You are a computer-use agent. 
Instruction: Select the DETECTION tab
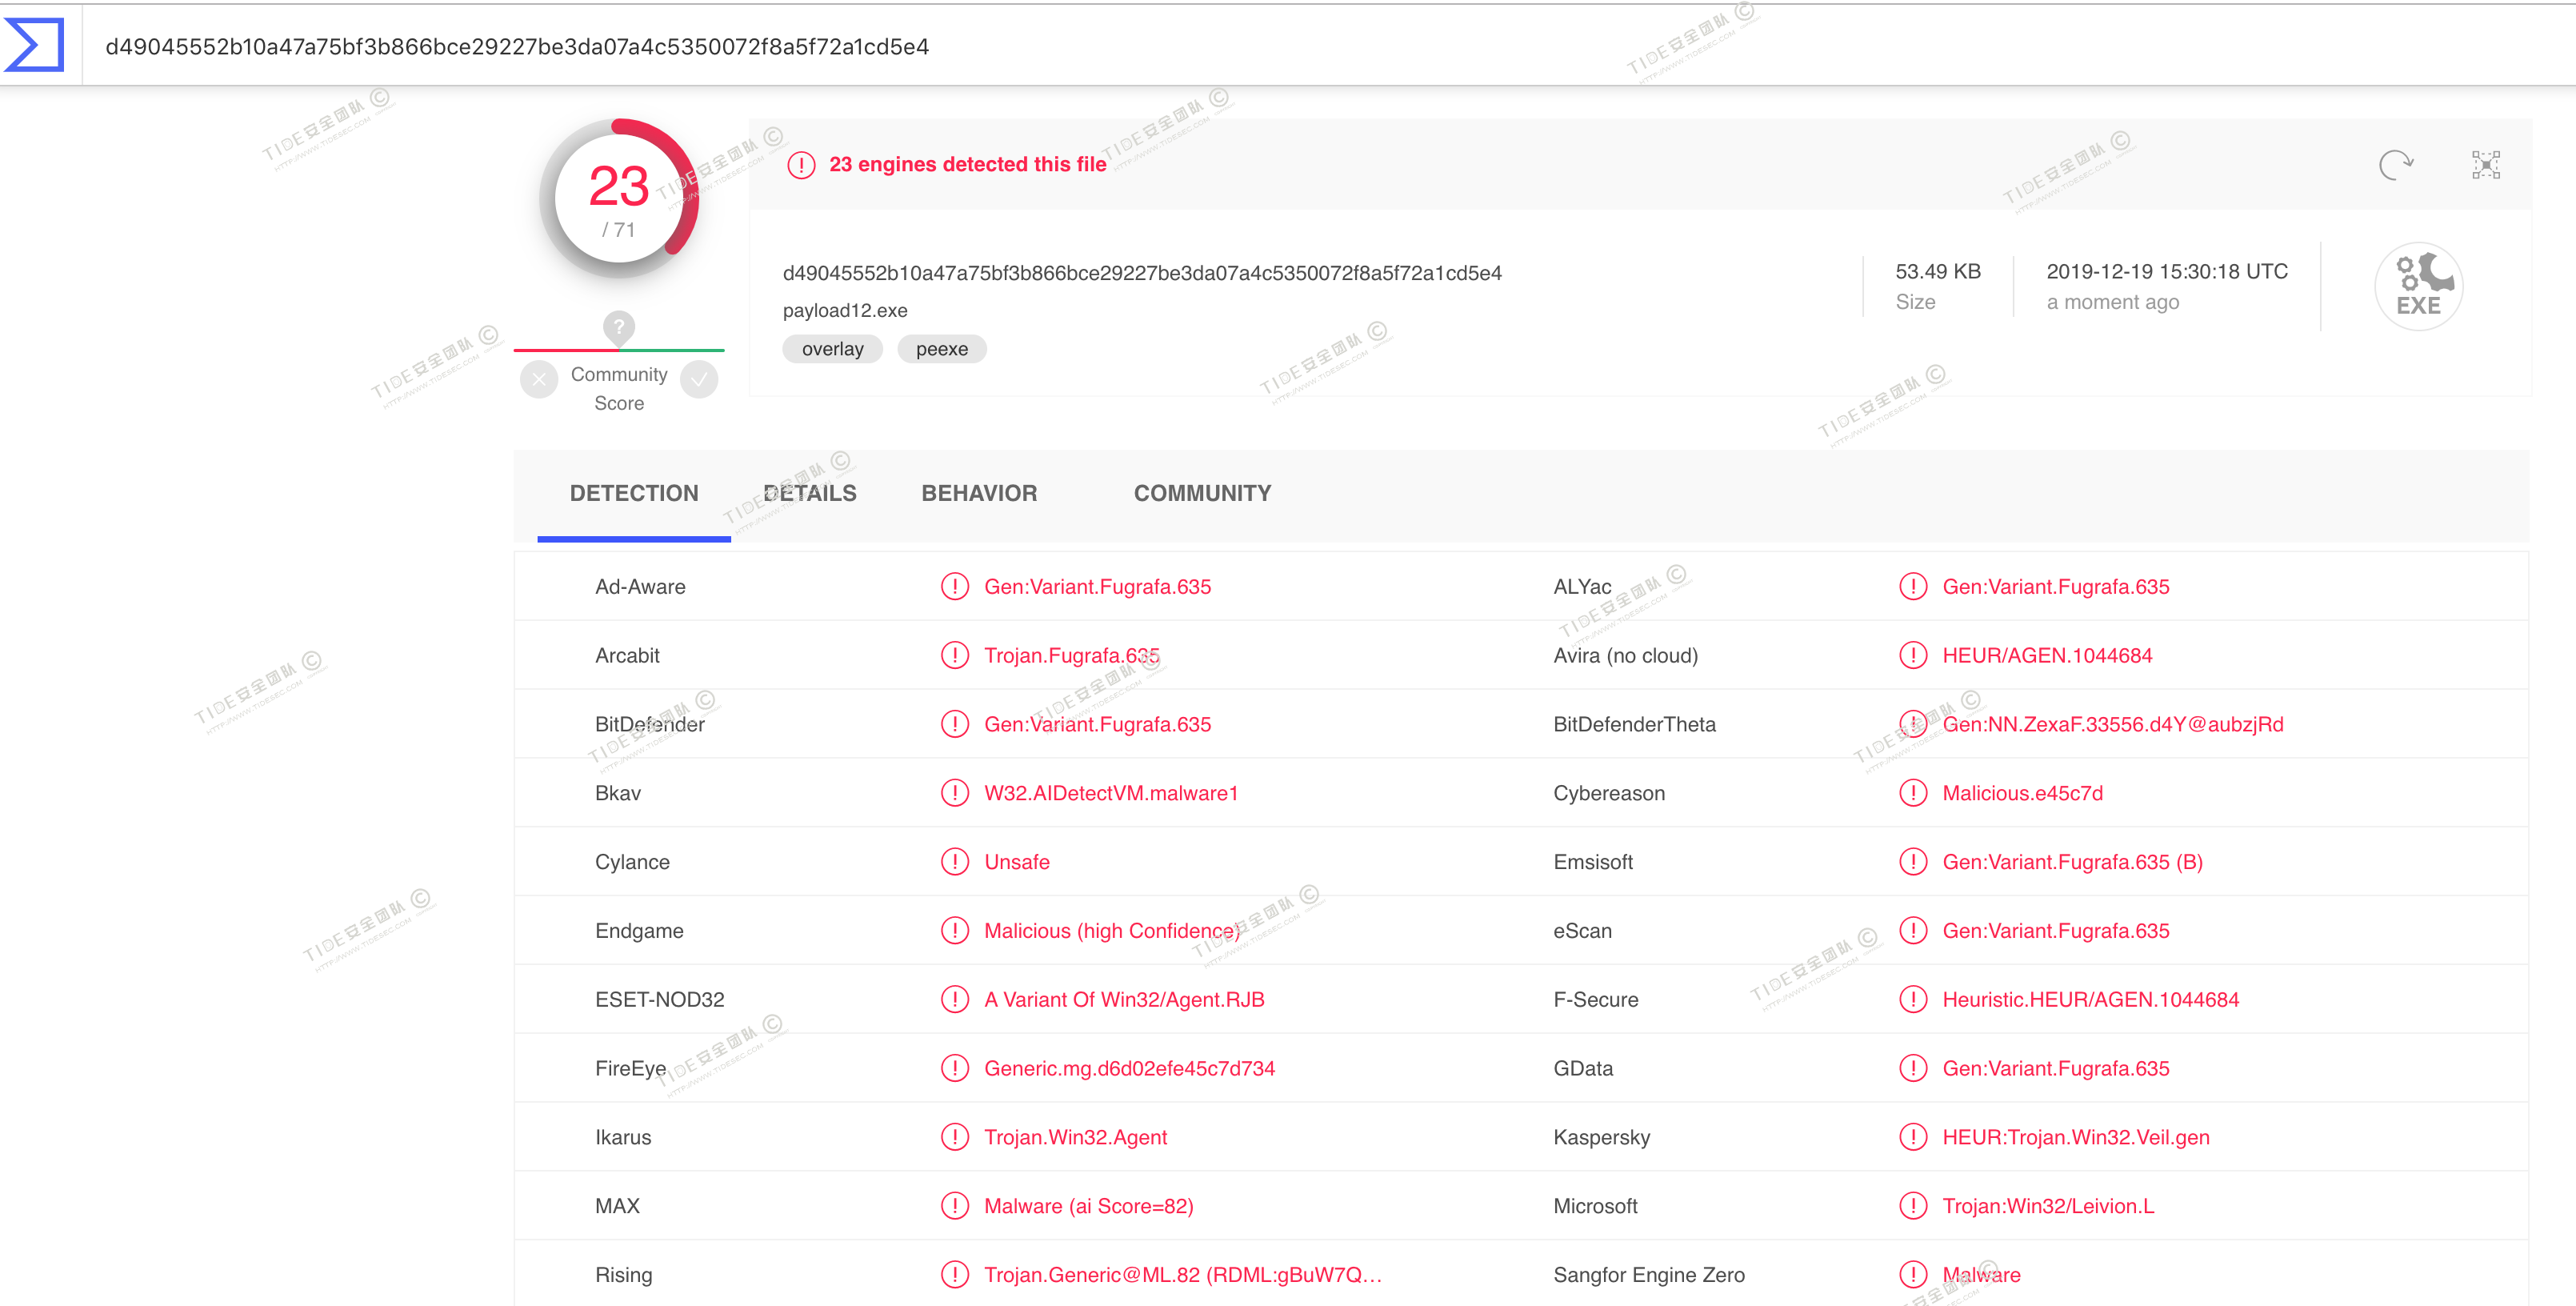pos(633,493)
